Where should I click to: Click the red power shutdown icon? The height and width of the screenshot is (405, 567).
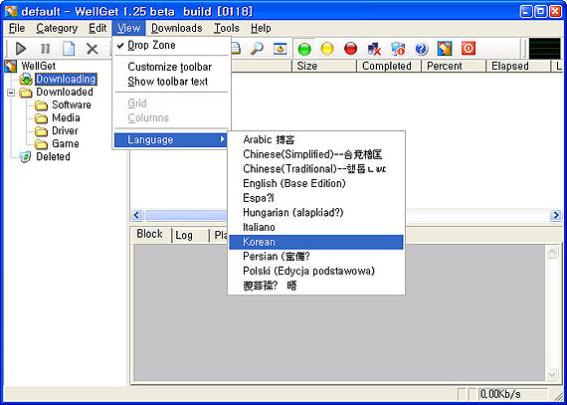click(468, 49)
